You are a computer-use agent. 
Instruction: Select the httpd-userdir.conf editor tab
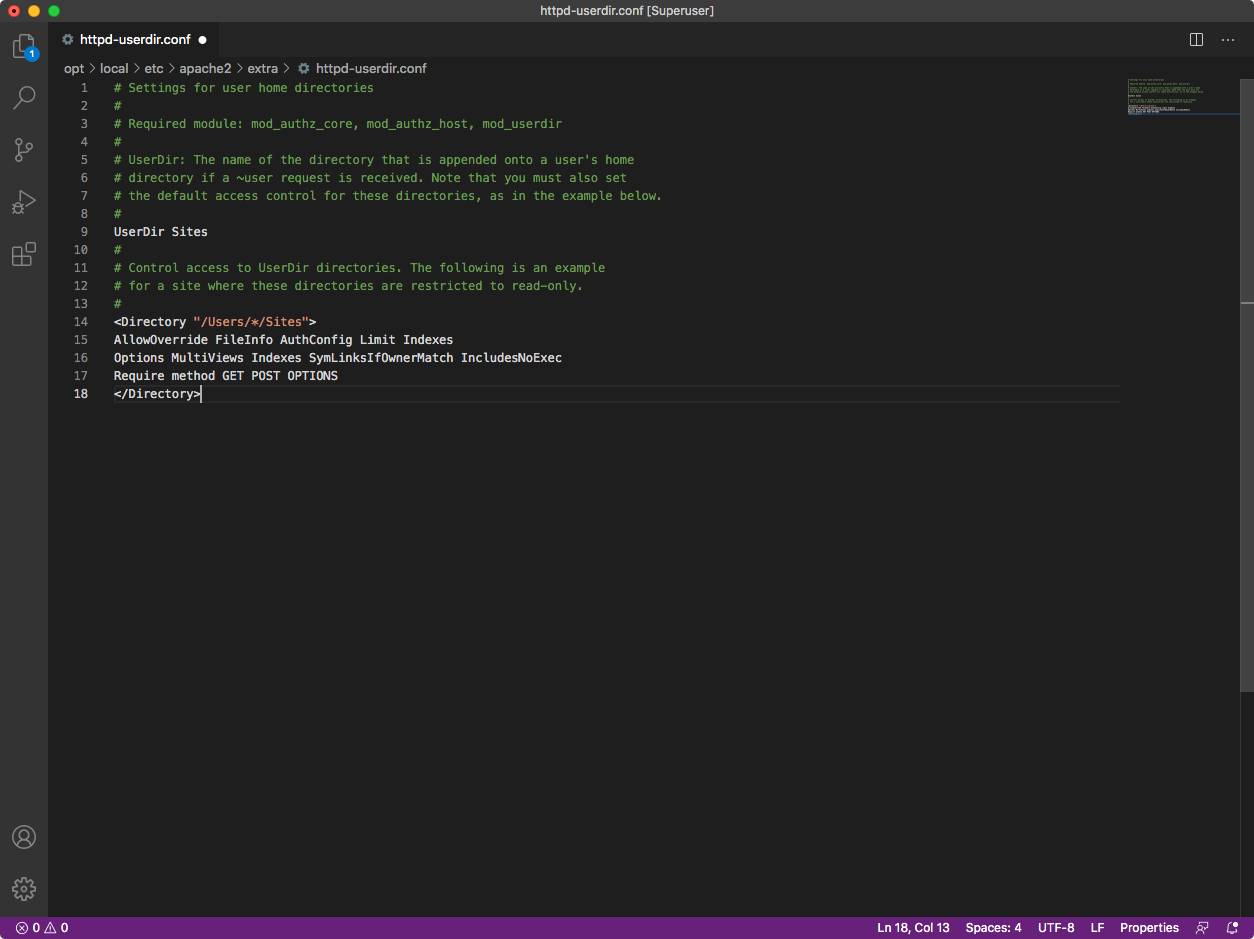click(134, 40)
